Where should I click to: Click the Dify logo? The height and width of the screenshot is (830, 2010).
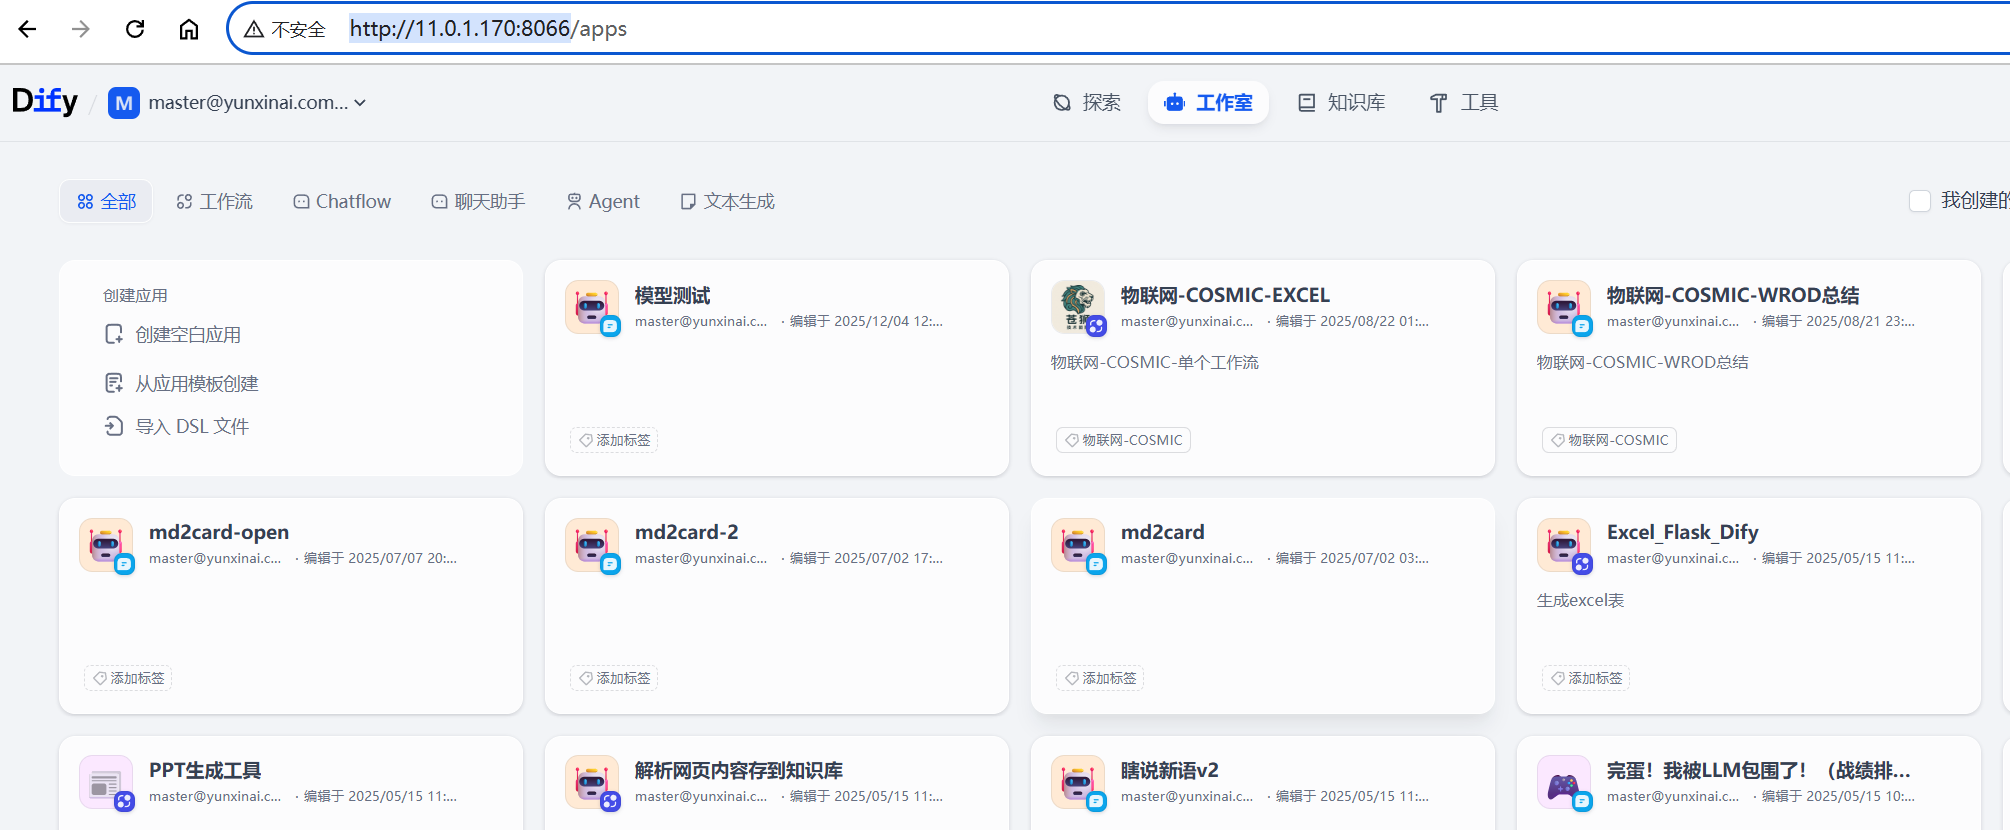click(x=44, y=101)
